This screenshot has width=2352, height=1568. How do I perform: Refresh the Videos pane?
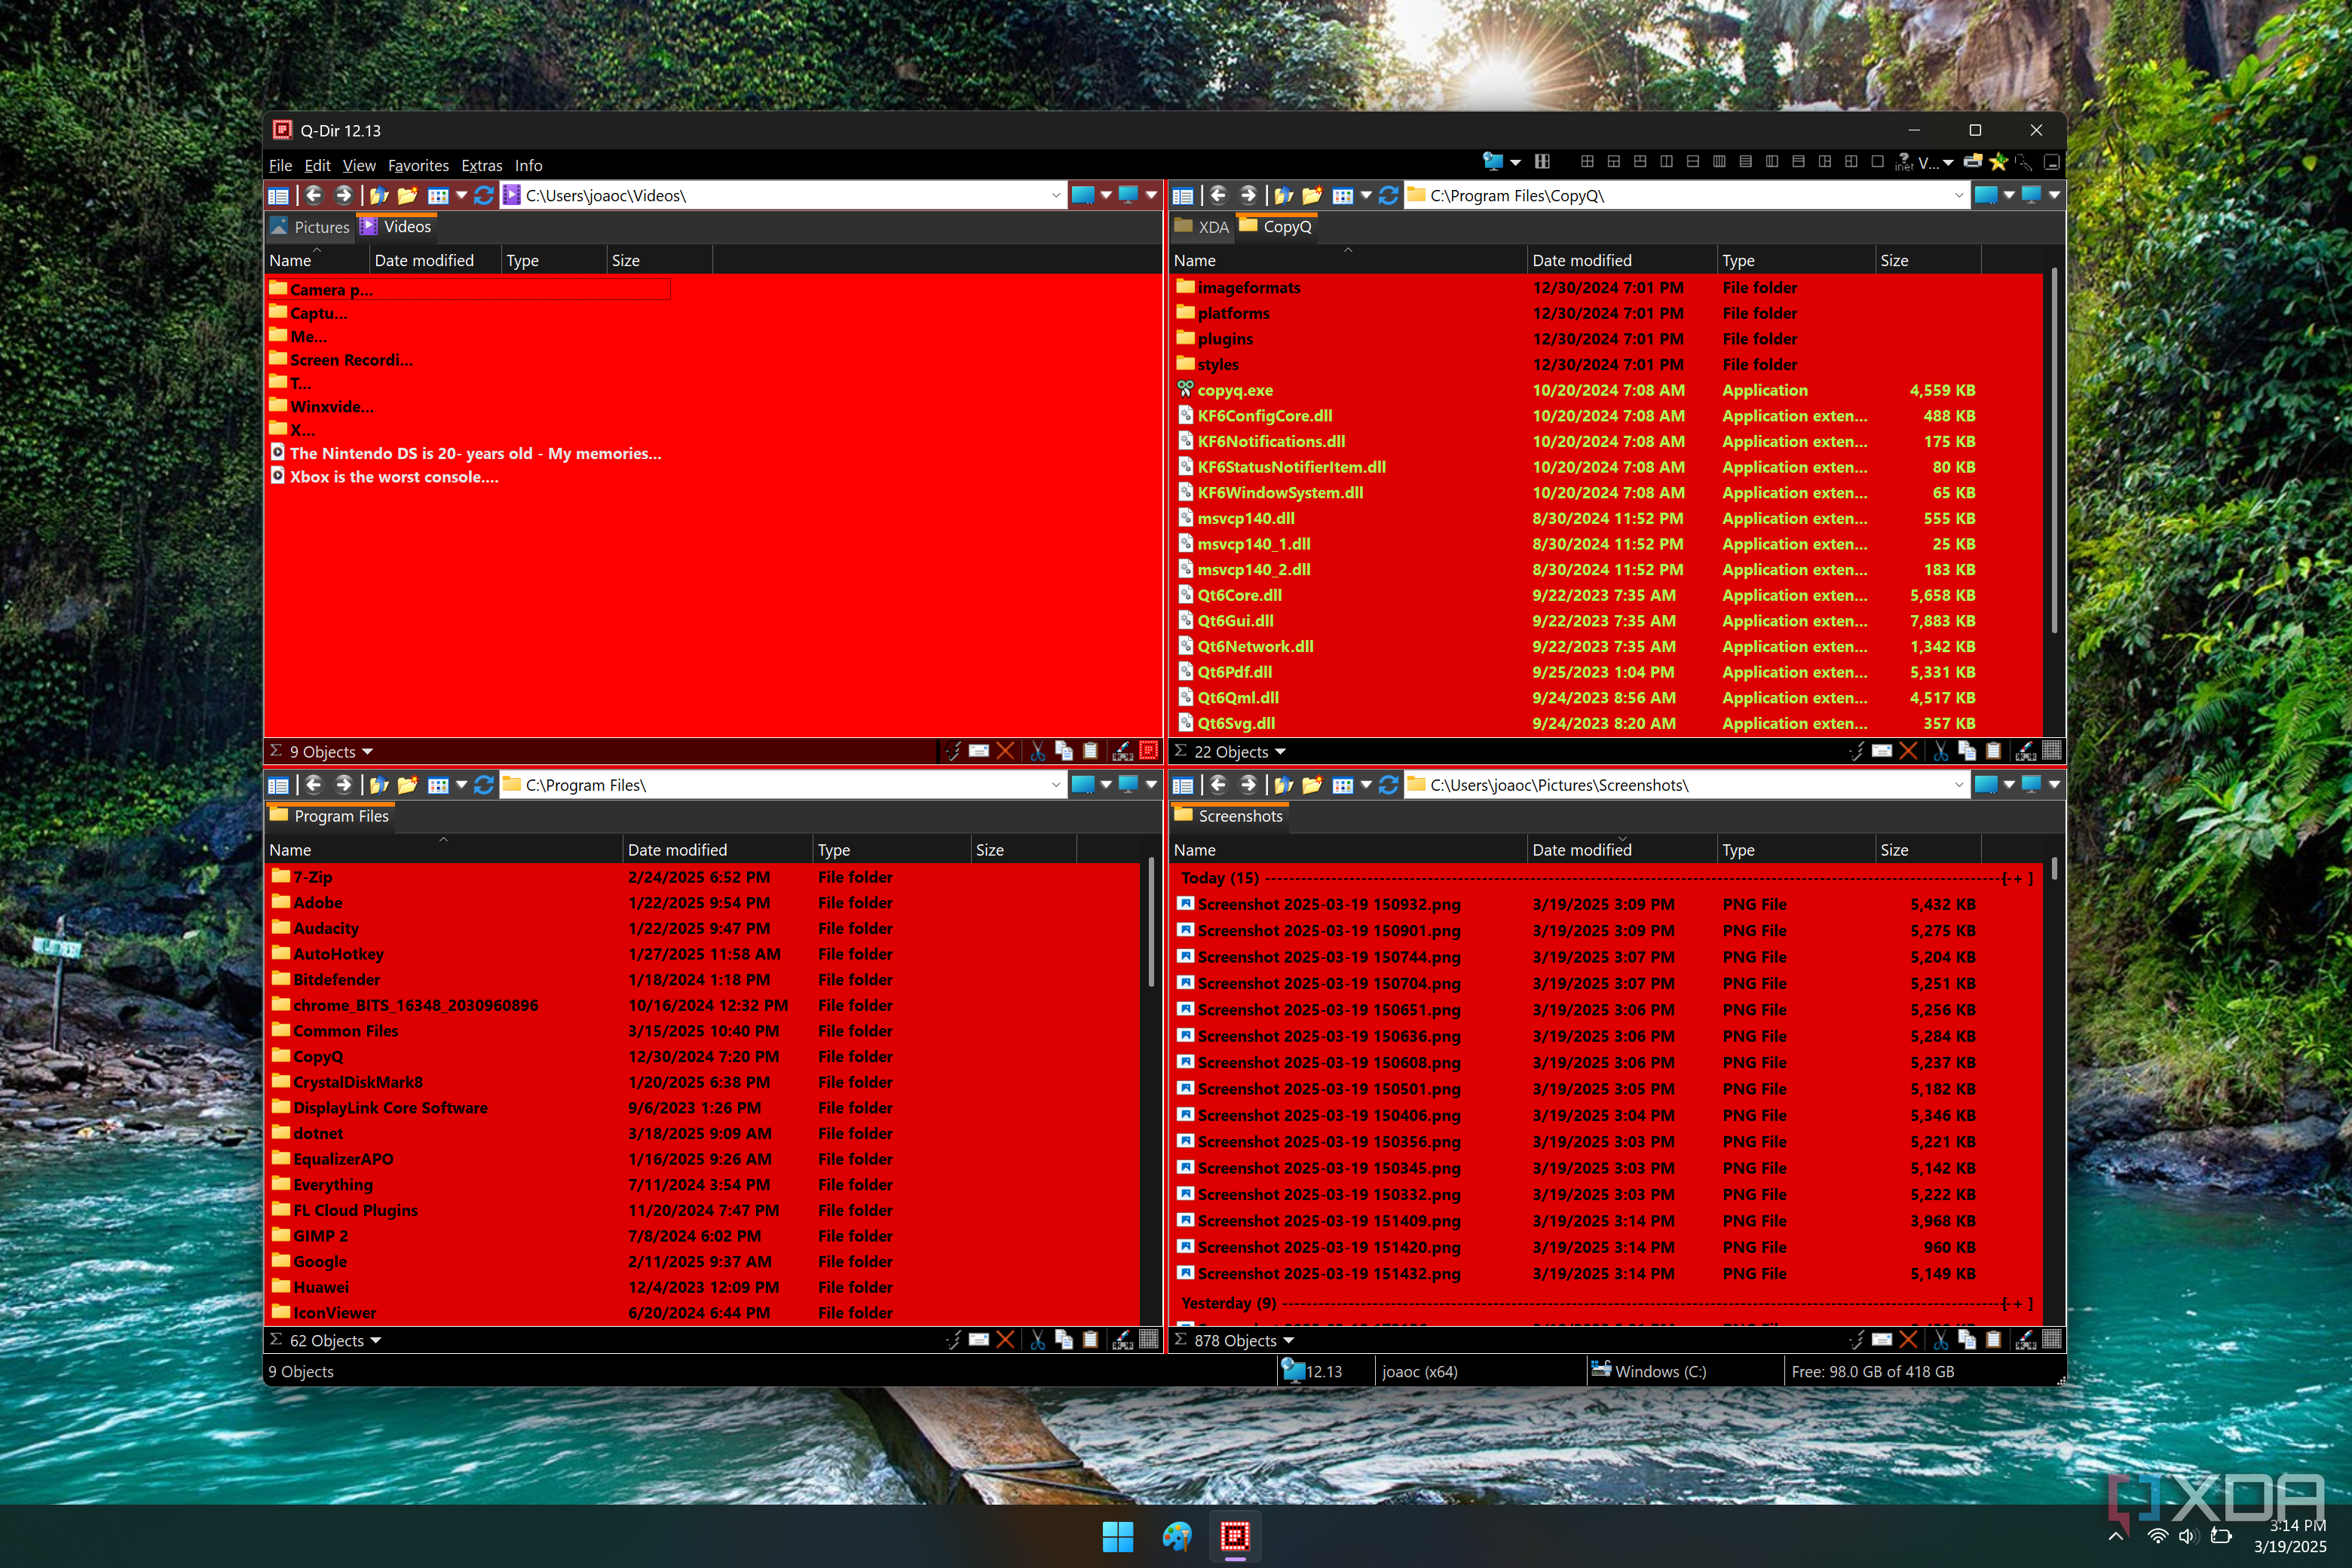(484, 195)
